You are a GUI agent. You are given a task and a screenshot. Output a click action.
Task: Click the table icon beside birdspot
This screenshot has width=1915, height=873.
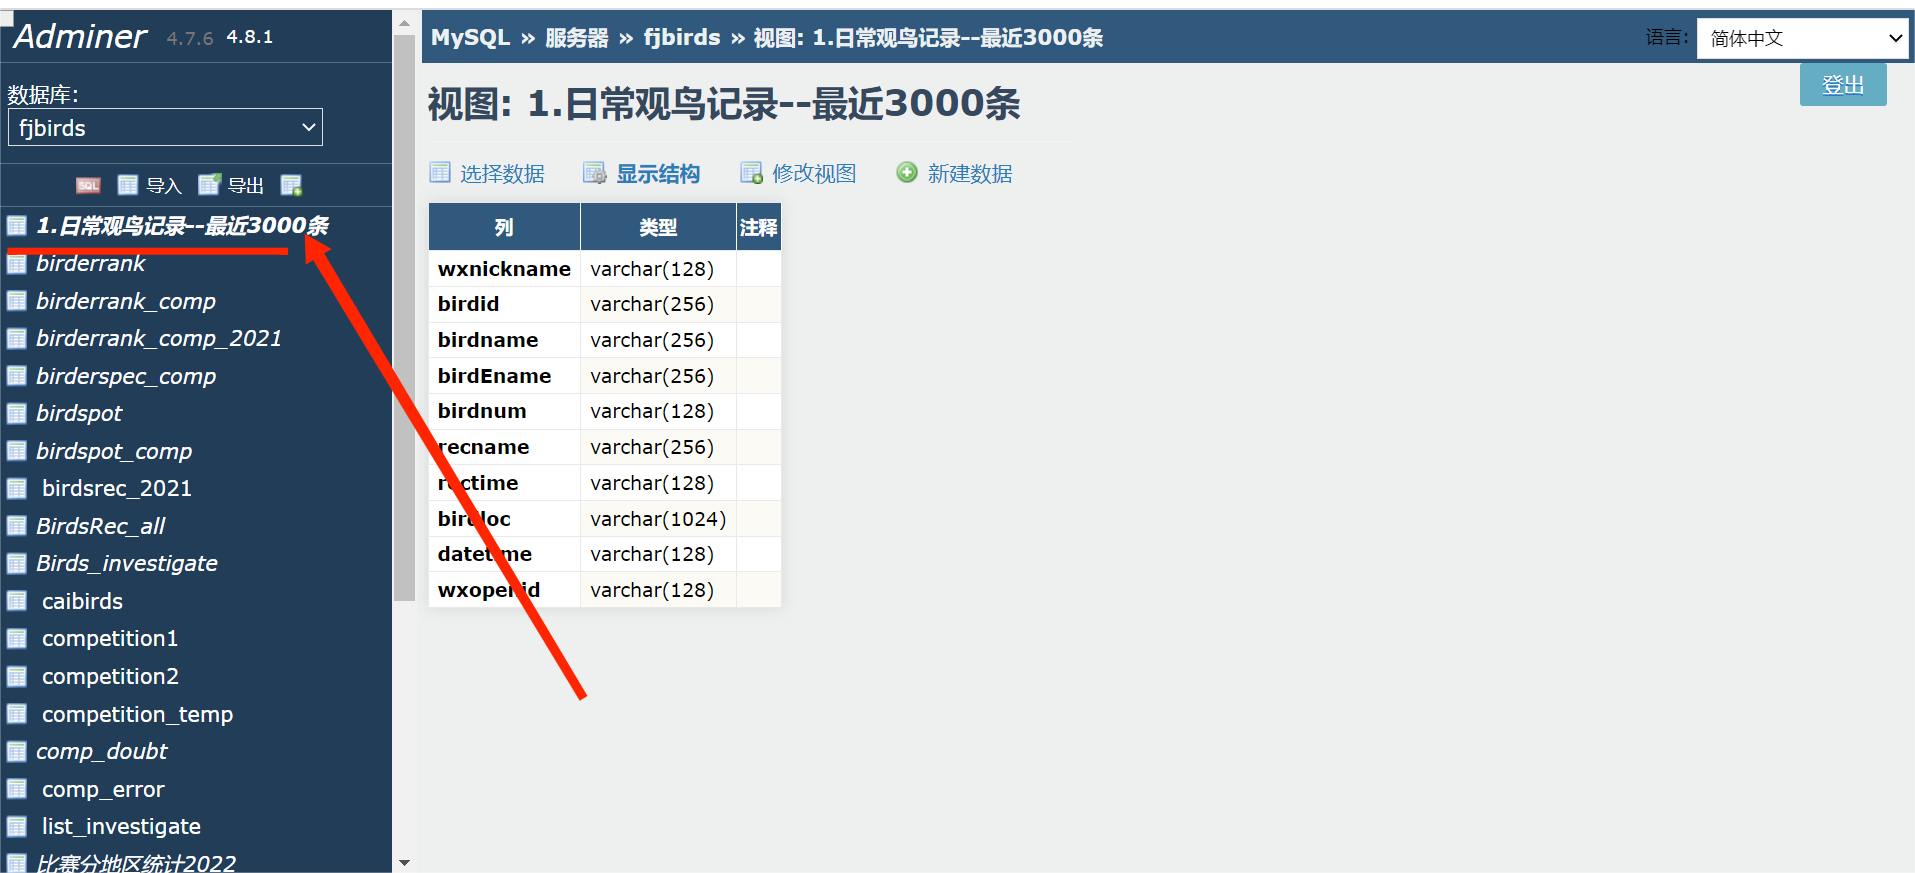click(17, 414)
